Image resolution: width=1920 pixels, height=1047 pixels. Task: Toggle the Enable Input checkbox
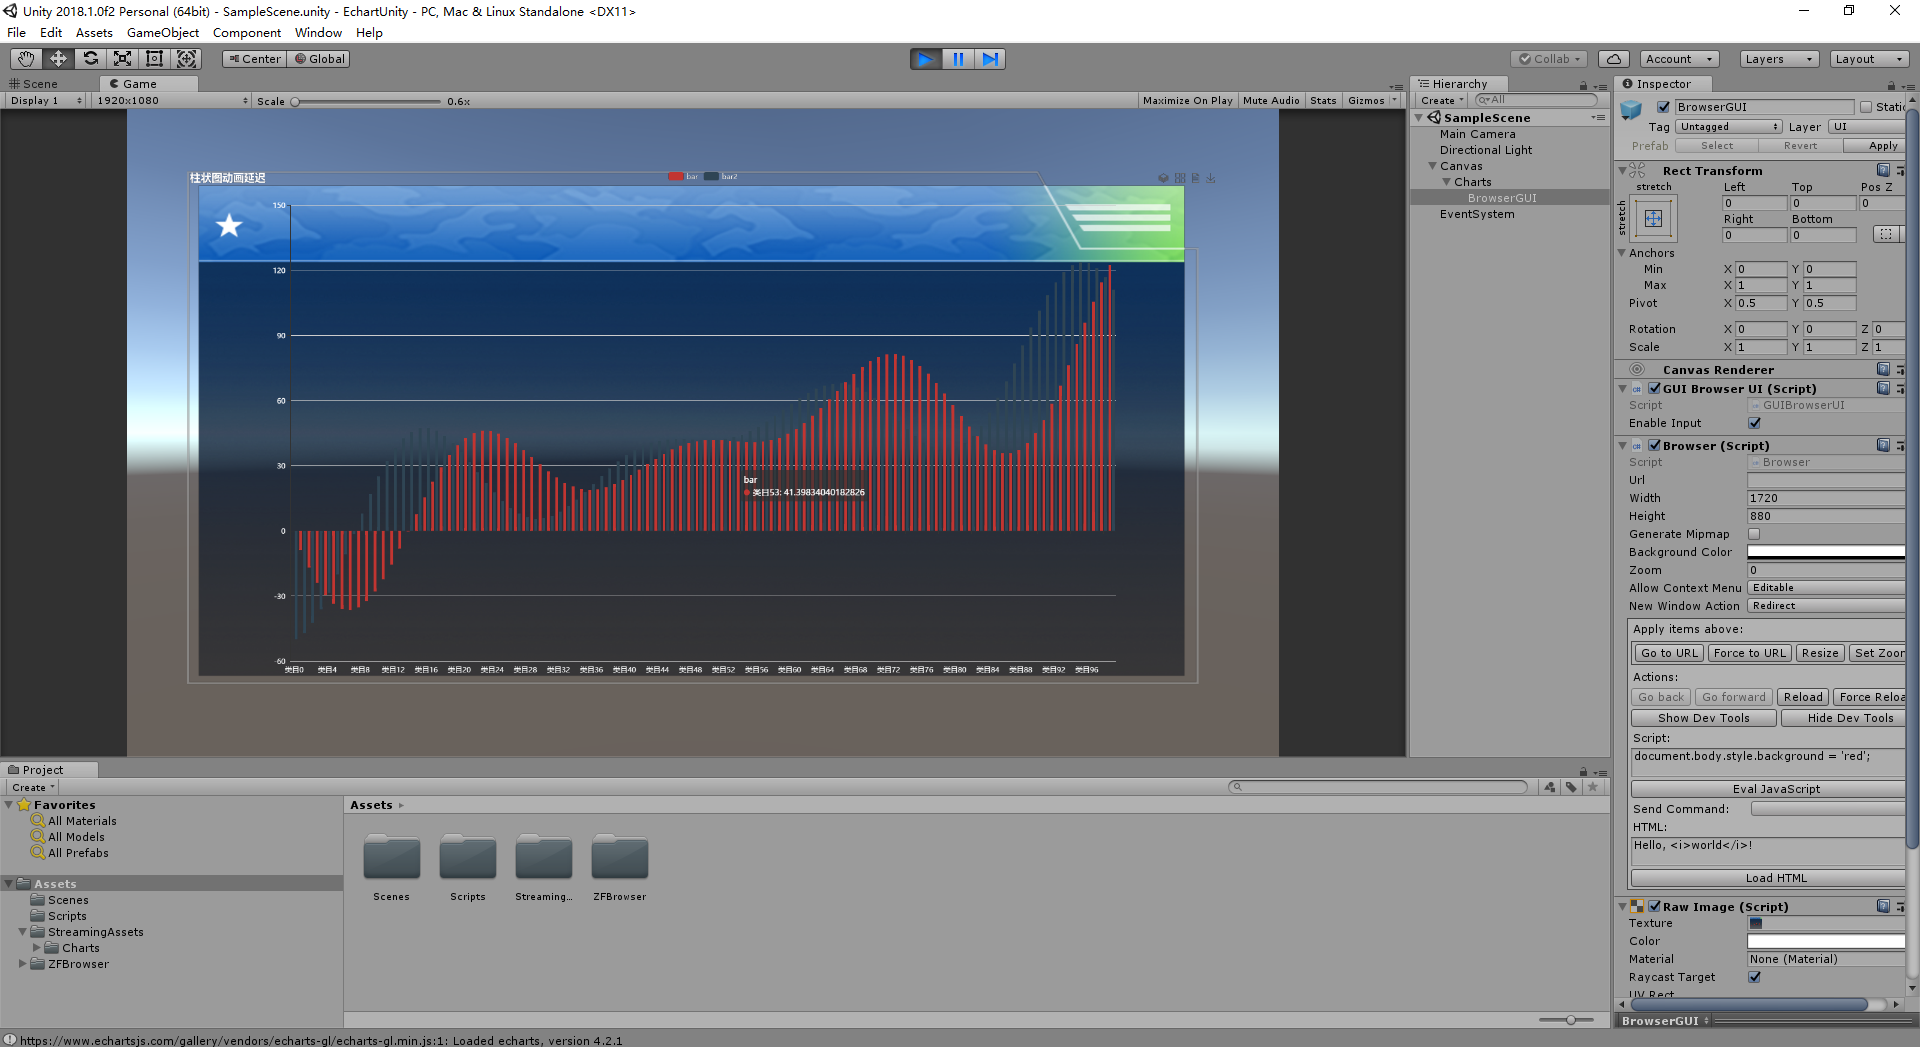point(1755,423)
